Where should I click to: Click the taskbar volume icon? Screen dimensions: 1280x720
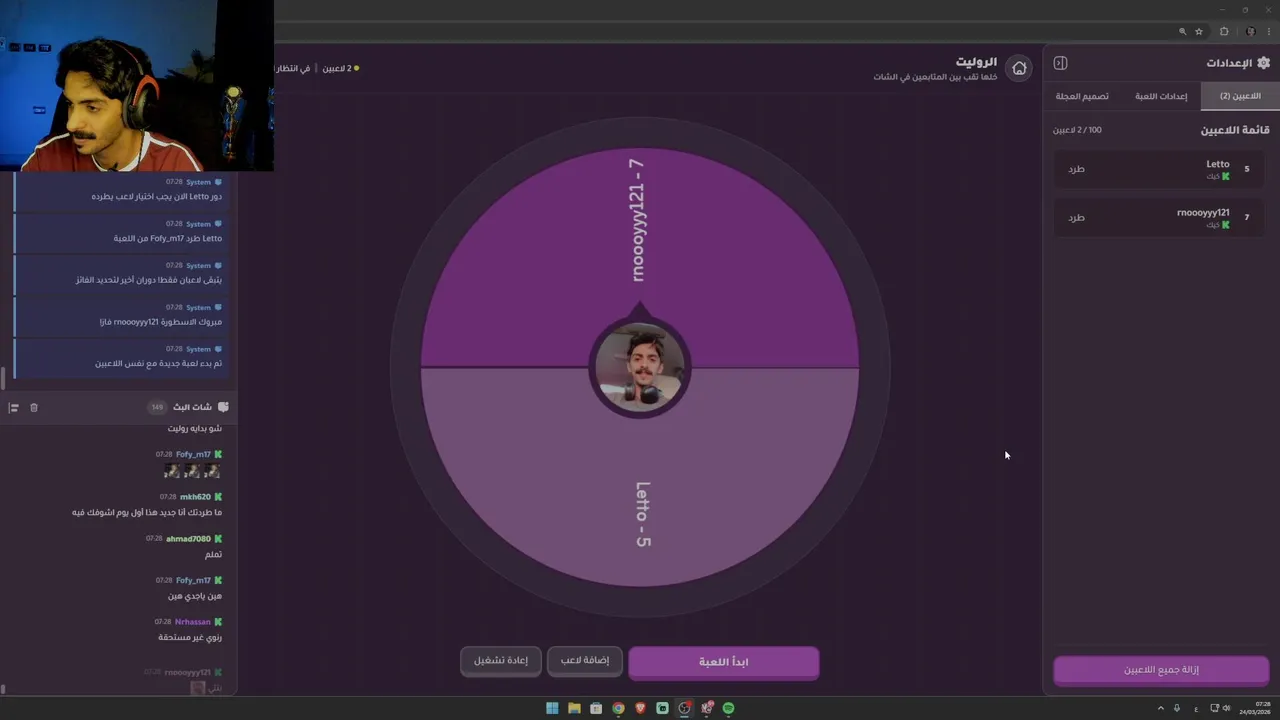(x=1227, y=708)
